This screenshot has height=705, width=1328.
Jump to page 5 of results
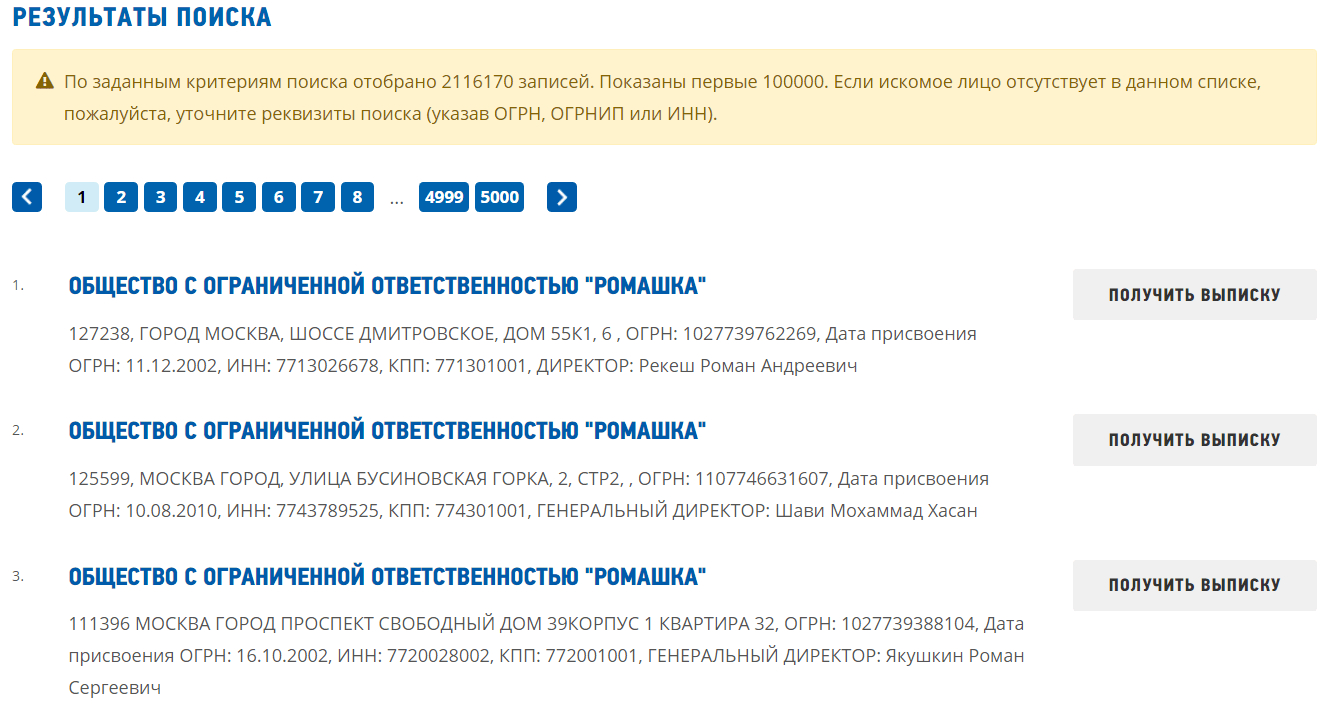tap(238, 197)
